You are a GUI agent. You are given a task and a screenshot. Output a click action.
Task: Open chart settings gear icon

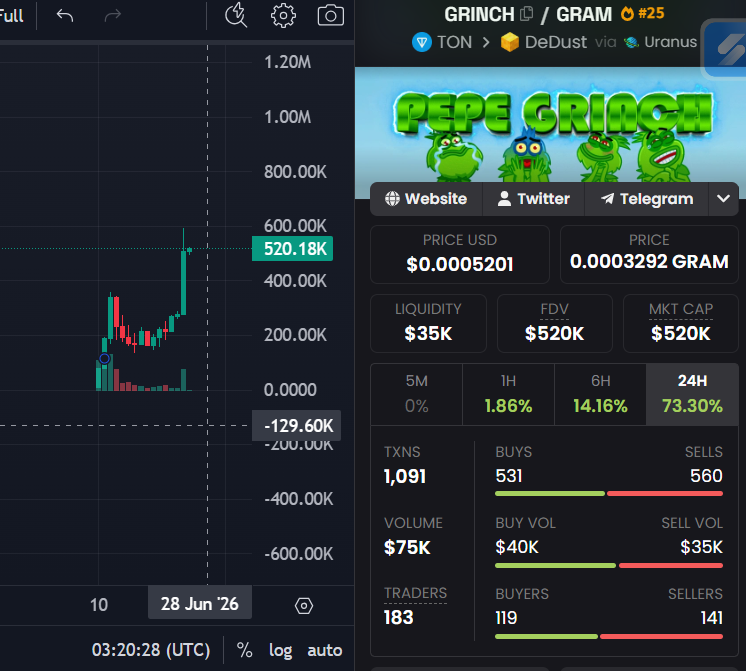[283, 16]
